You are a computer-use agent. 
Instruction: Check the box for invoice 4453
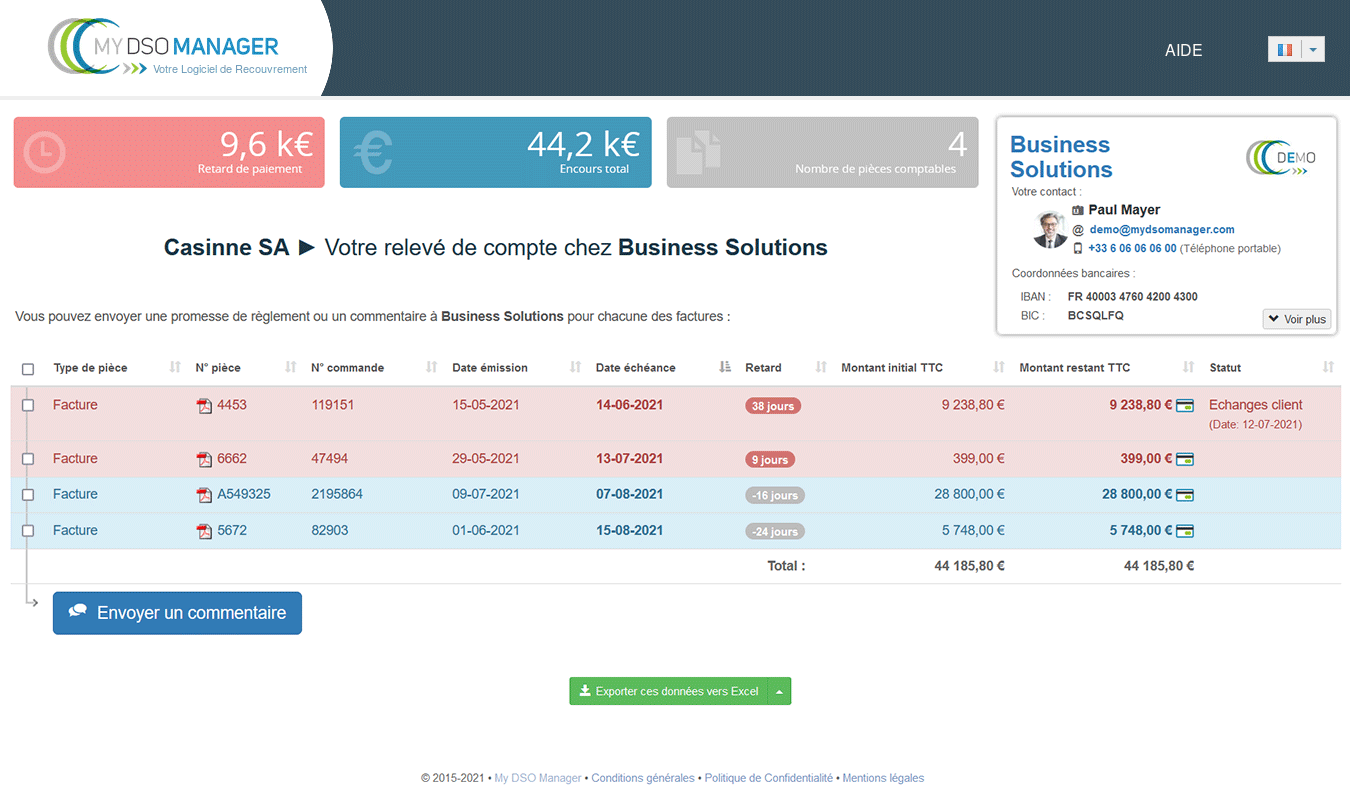[x=28, y=406]
